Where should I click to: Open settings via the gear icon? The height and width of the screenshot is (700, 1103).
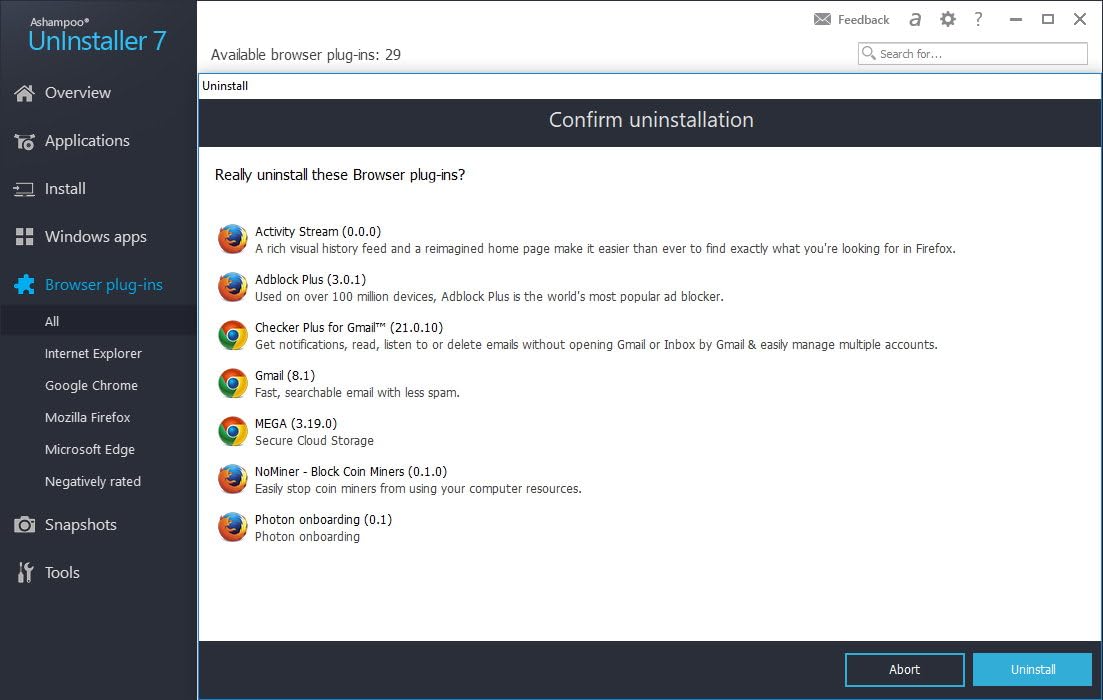point(948,19)
